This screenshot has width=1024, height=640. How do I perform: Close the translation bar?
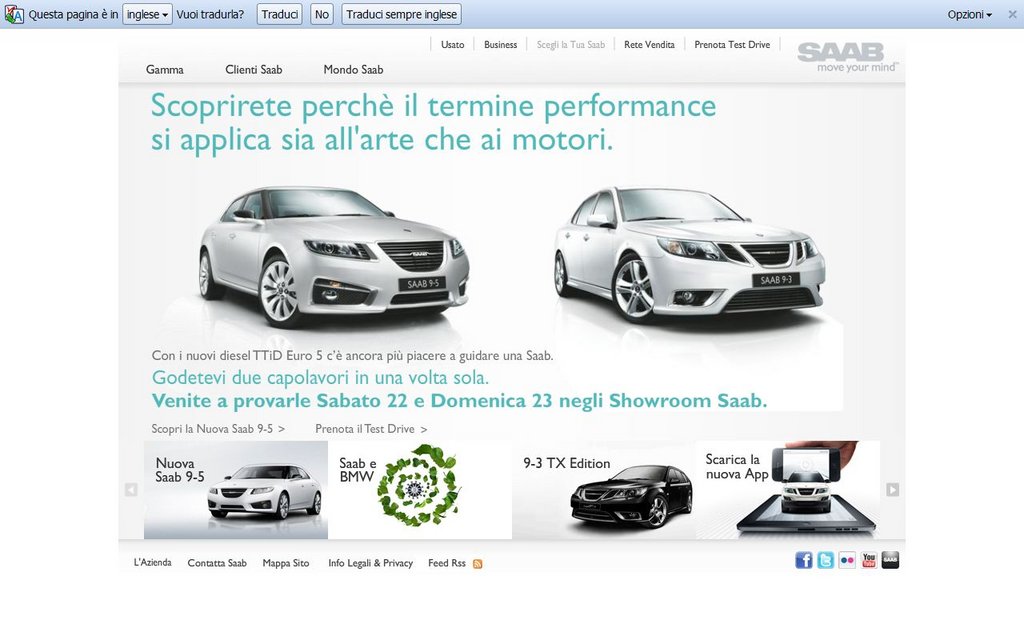[1012, 14]
